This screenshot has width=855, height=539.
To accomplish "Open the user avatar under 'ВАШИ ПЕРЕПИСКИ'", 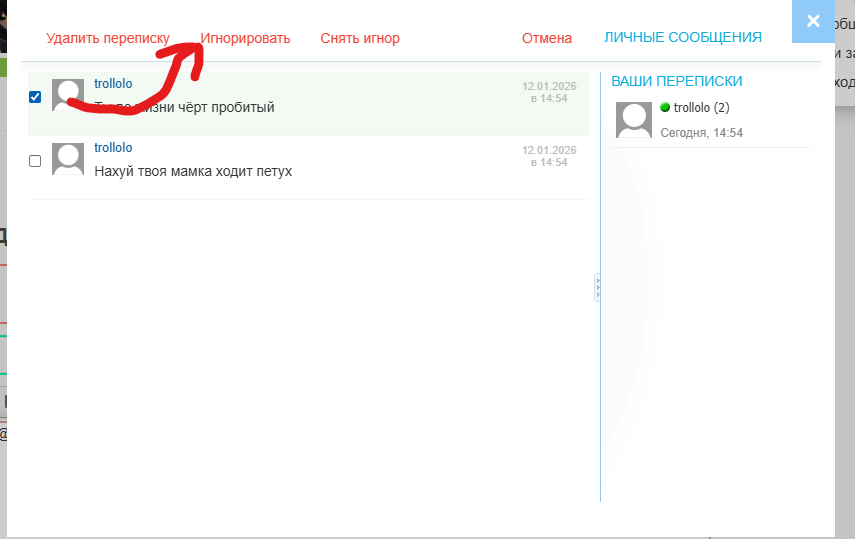I will pyautogui.click(x=634, y=120).
